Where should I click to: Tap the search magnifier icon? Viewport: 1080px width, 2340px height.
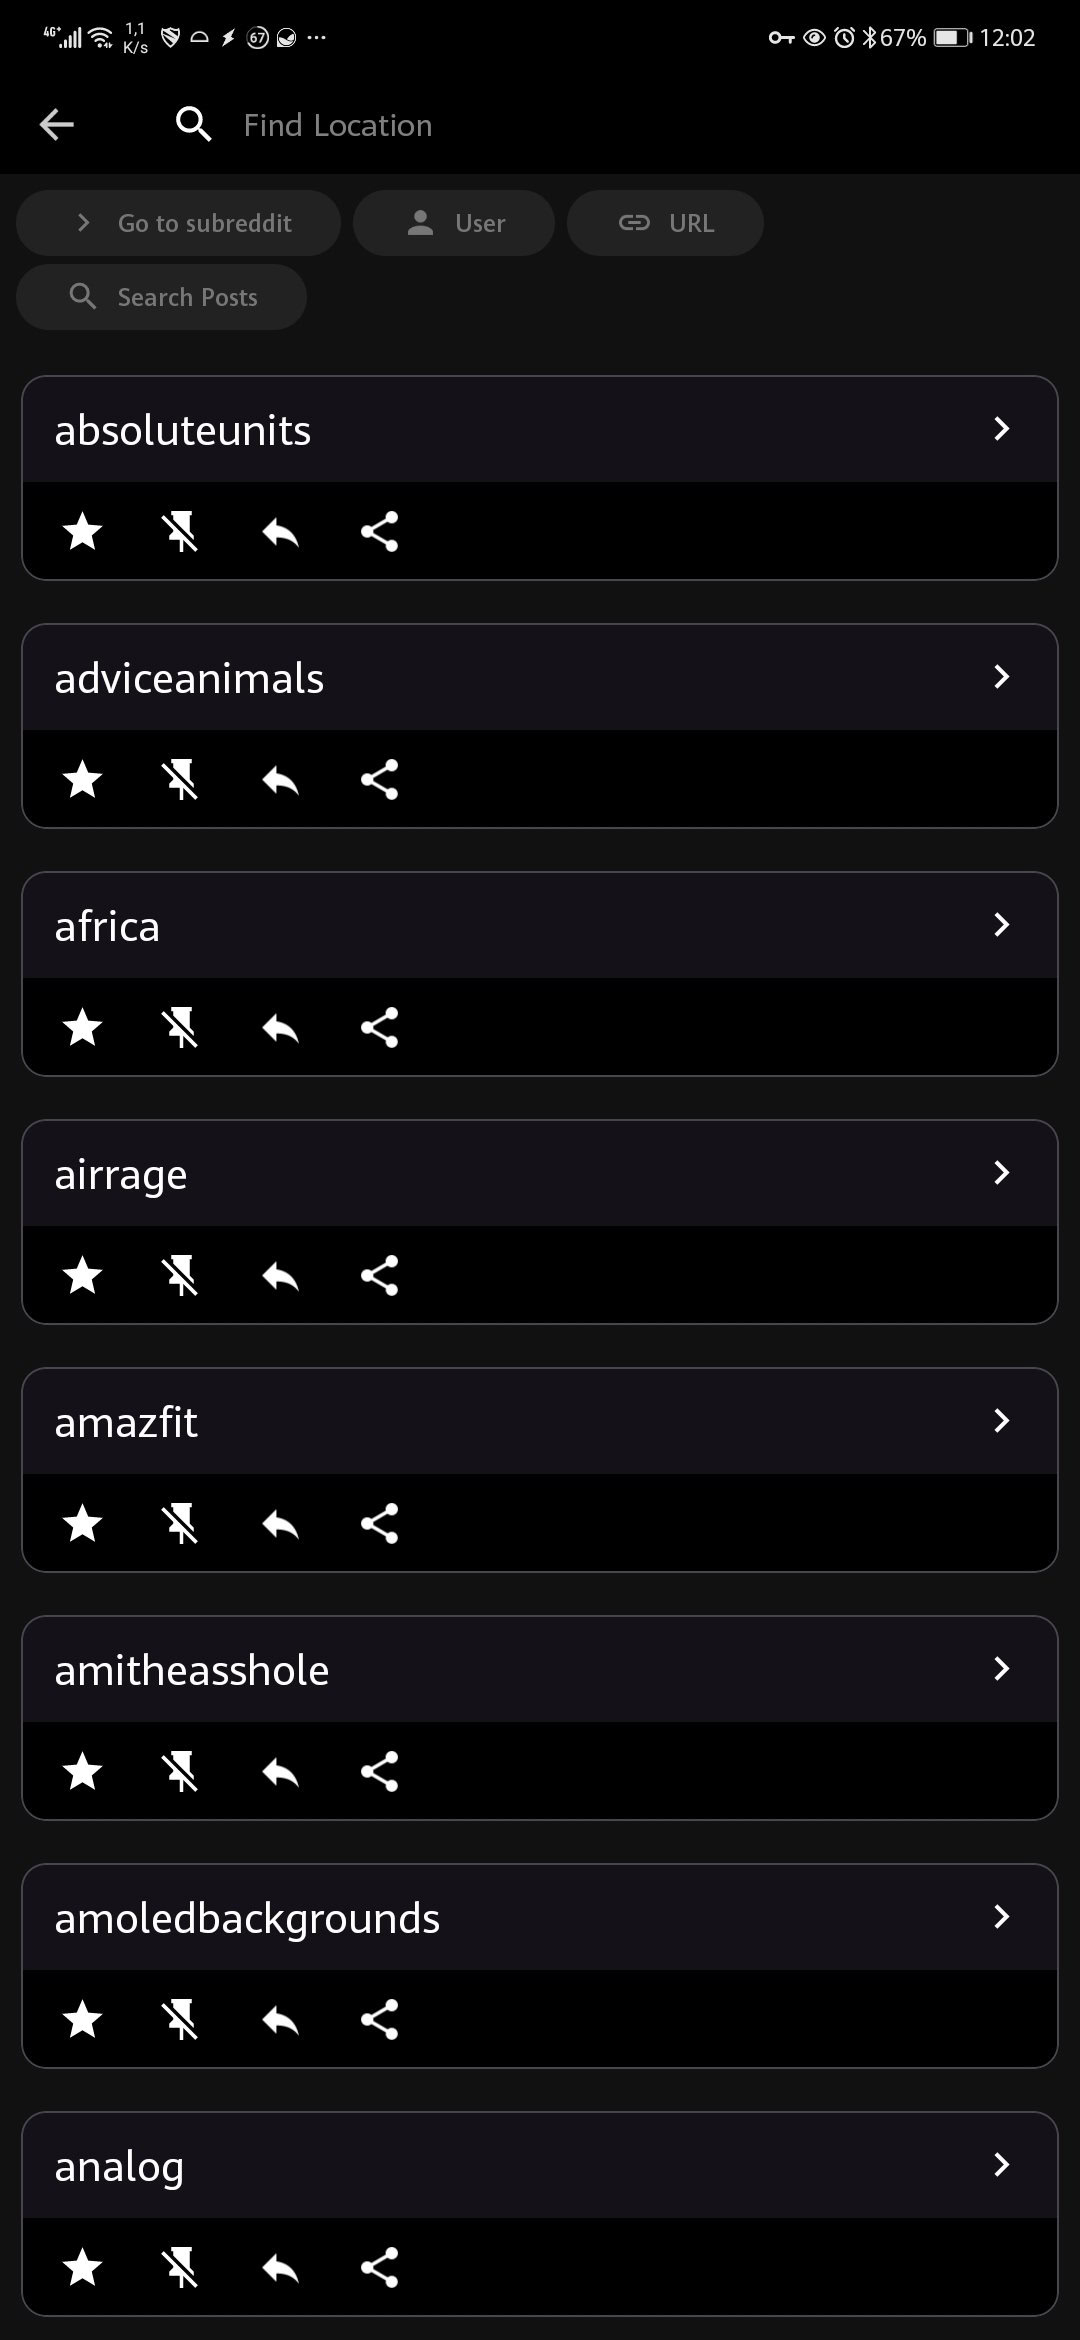193,125
